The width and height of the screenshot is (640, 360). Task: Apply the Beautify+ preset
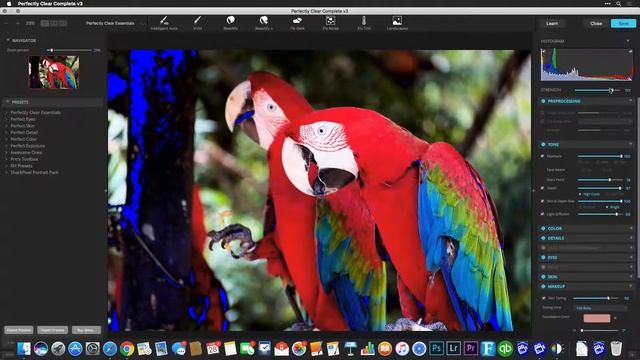(x=264, y=23)
